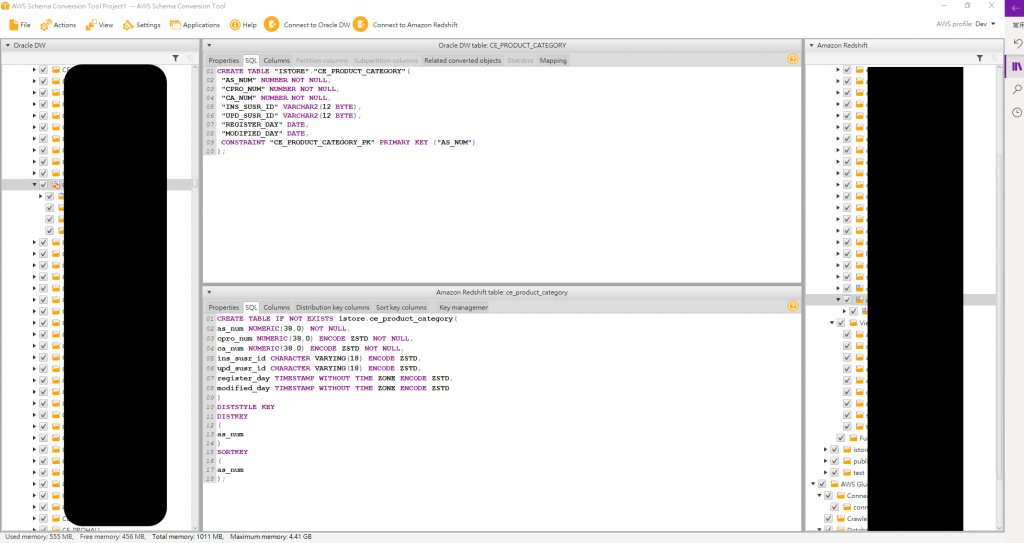Click the table icon of the highlighted Oracle DW row

(56, 185)
